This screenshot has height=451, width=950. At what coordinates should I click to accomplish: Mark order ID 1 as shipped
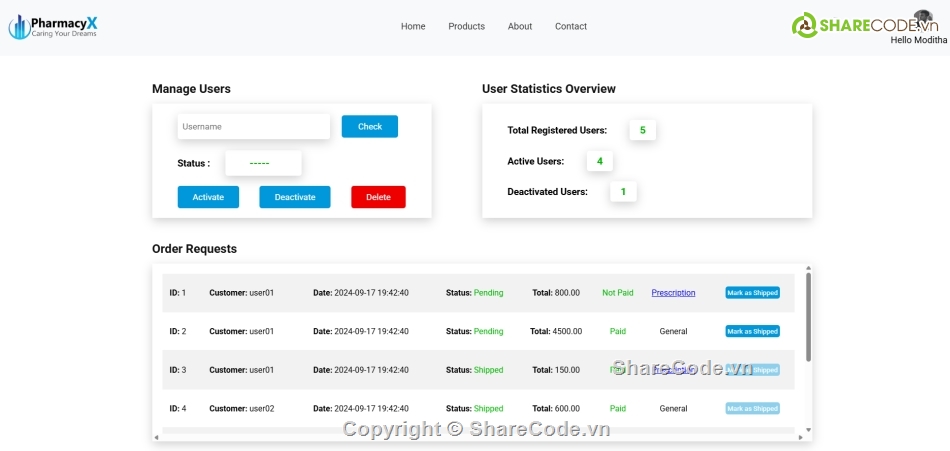pos(752,293)
